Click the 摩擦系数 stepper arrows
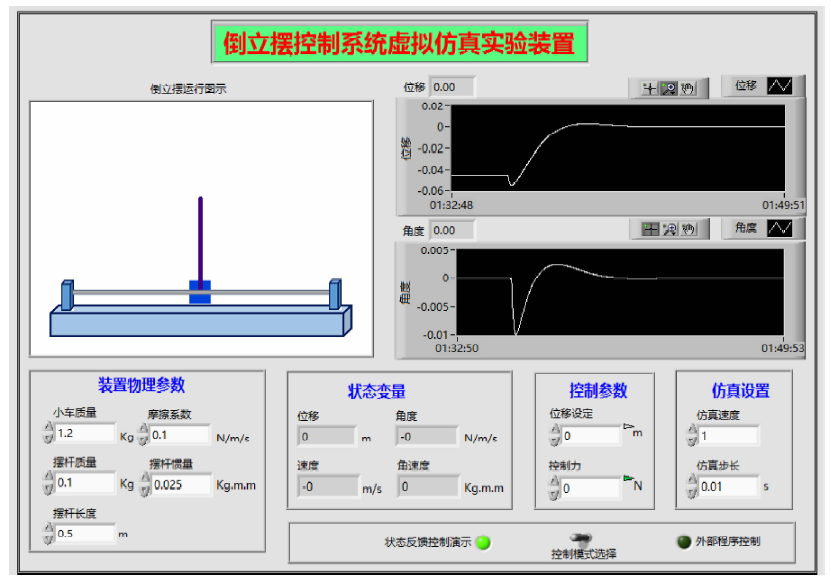This screenshot has width=831, height=583. click(x=143, y=435)
